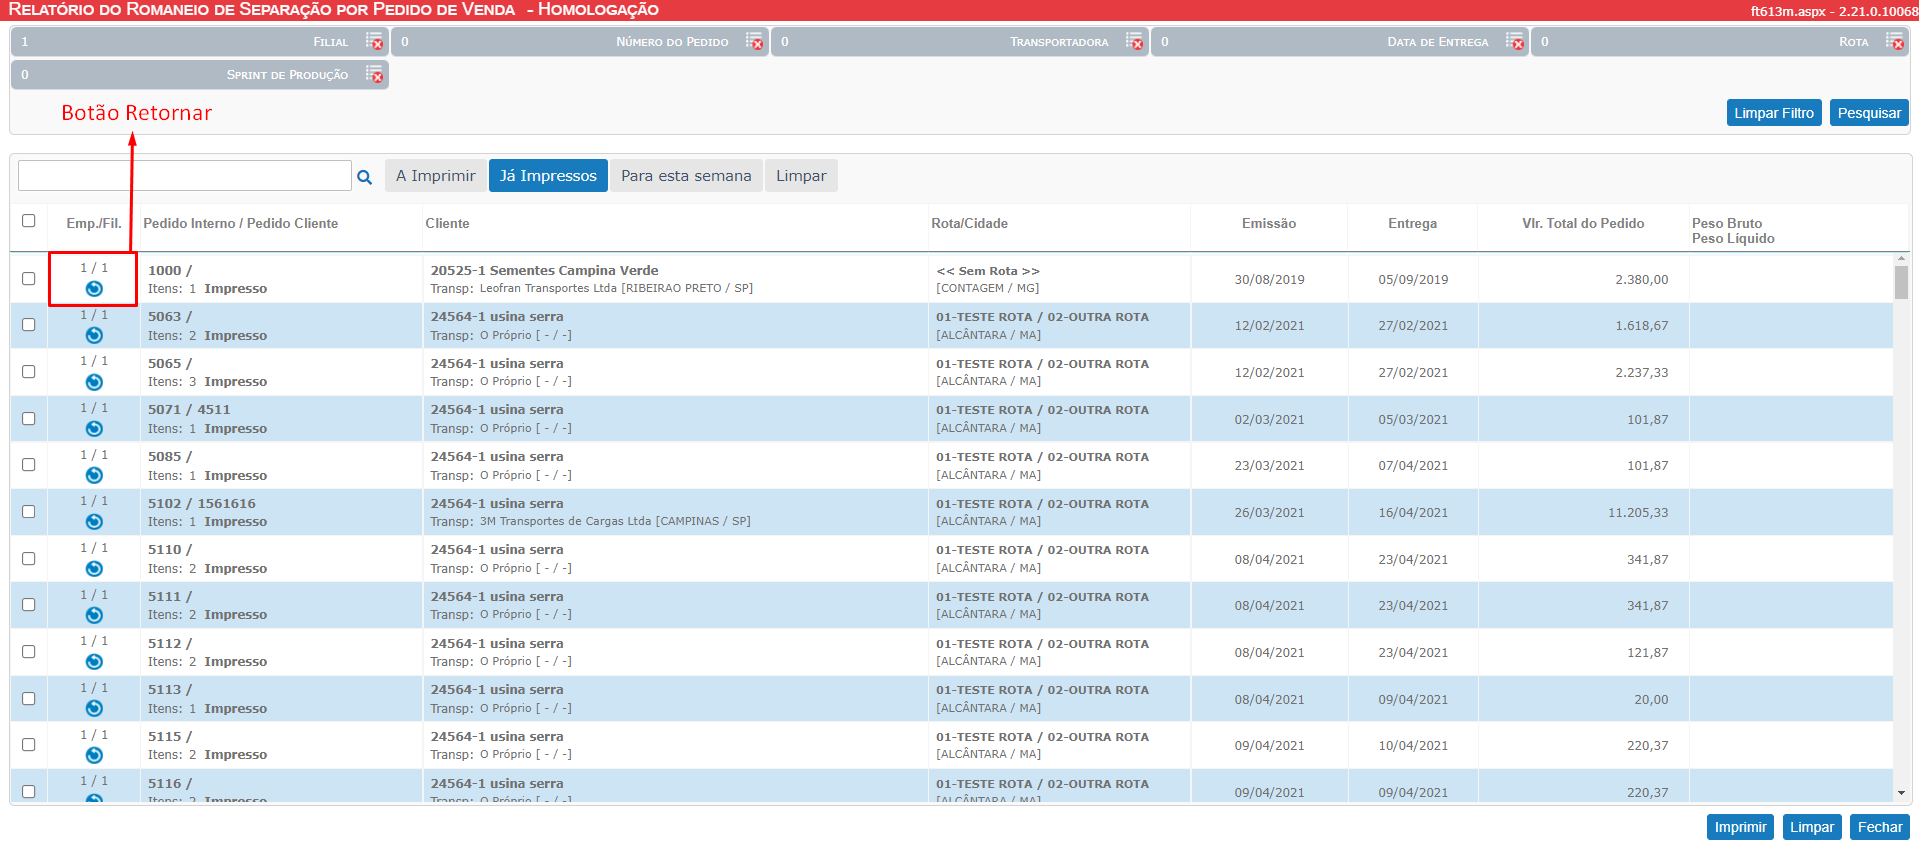The height and width of the screenshot is (845, 1919).
Task: Clear the Transportadora filter icon
Action: tap(1134, 41)
